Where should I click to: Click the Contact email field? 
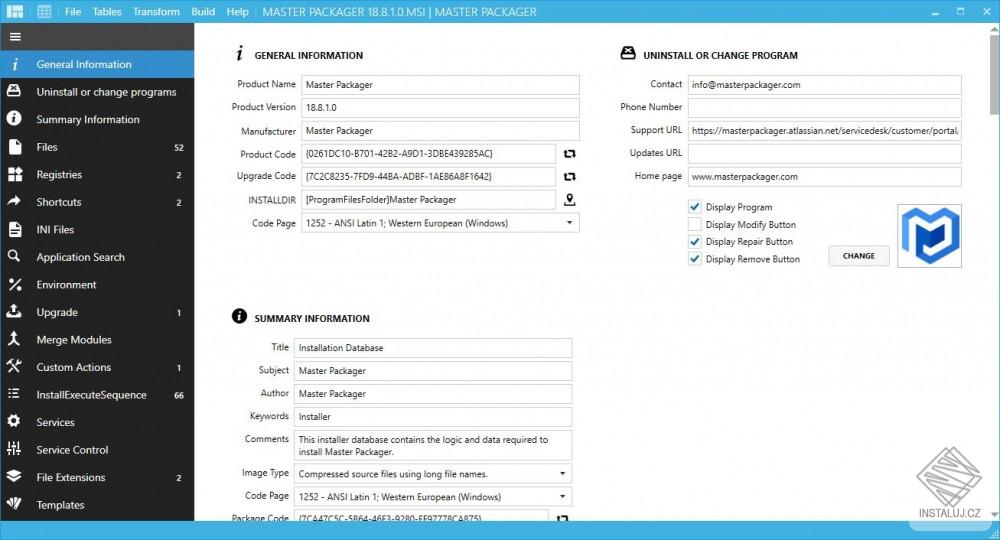tap(824, 85)
